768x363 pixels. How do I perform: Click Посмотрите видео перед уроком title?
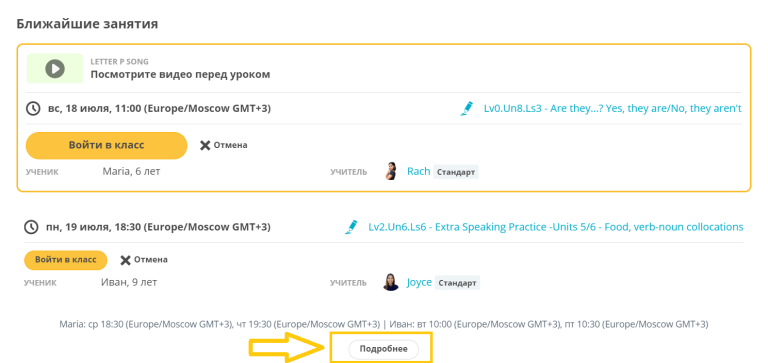180,75
